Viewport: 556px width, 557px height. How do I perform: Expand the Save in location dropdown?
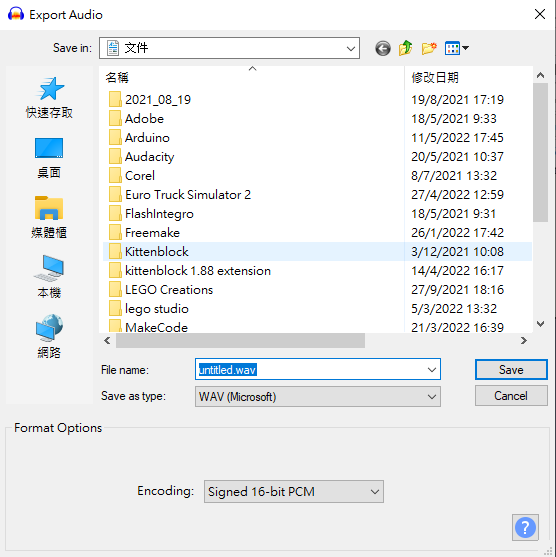pos(351,48)
